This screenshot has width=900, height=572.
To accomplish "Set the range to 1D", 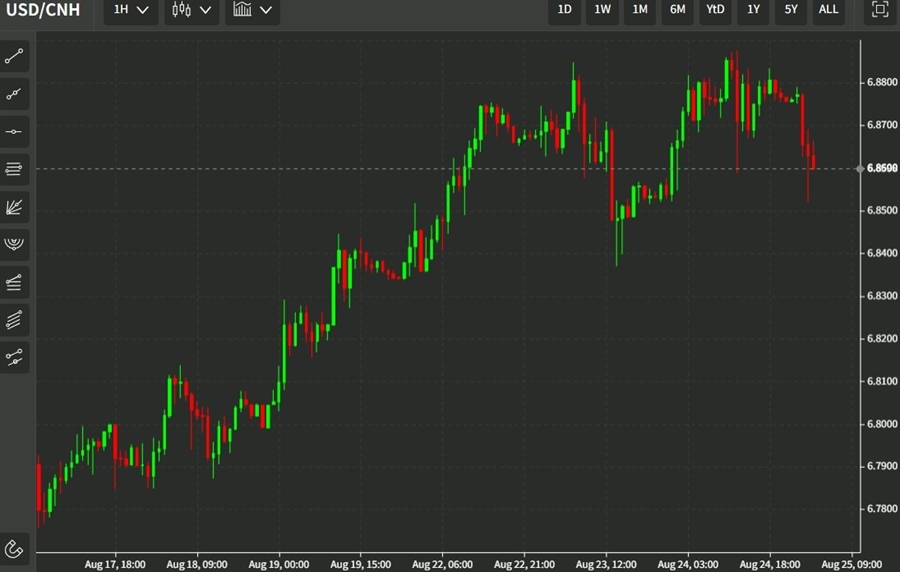I will (565, 10).
